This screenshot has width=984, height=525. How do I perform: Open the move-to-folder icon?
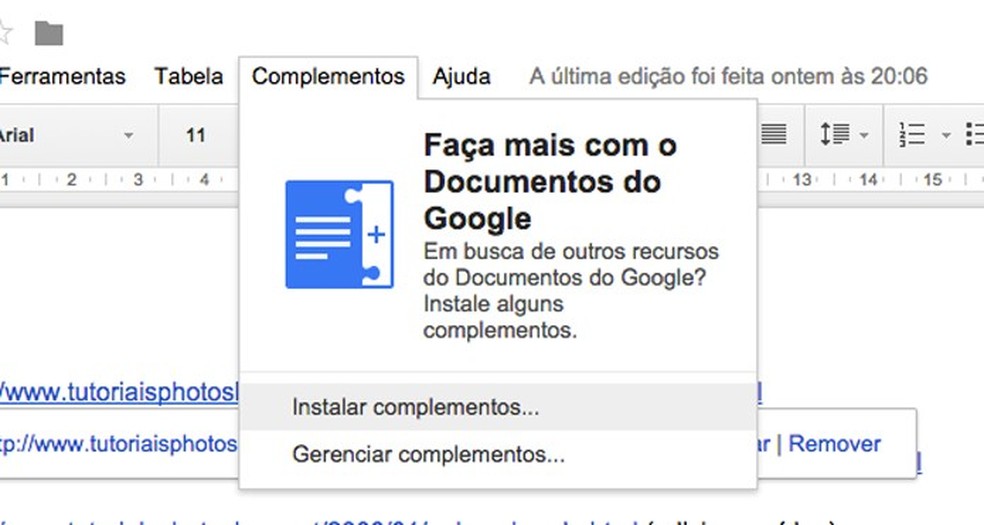pyautogui.click(x=49, y=33)
